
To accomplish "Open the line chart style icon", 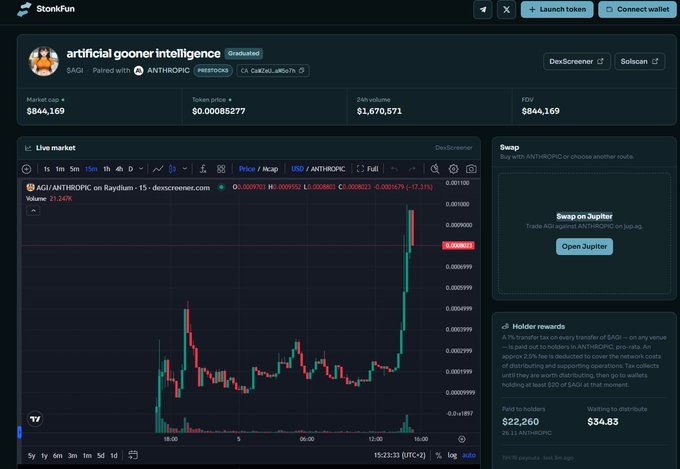I will [x=158, y=169].
